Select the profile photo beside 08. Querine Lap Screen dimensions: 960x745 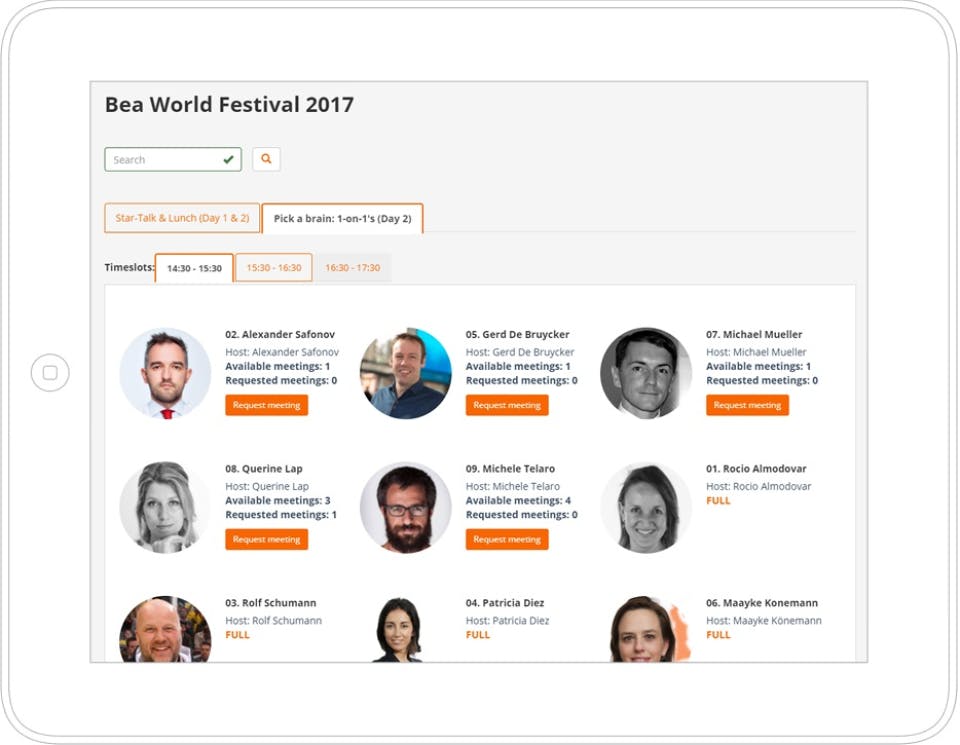[165, 507]
